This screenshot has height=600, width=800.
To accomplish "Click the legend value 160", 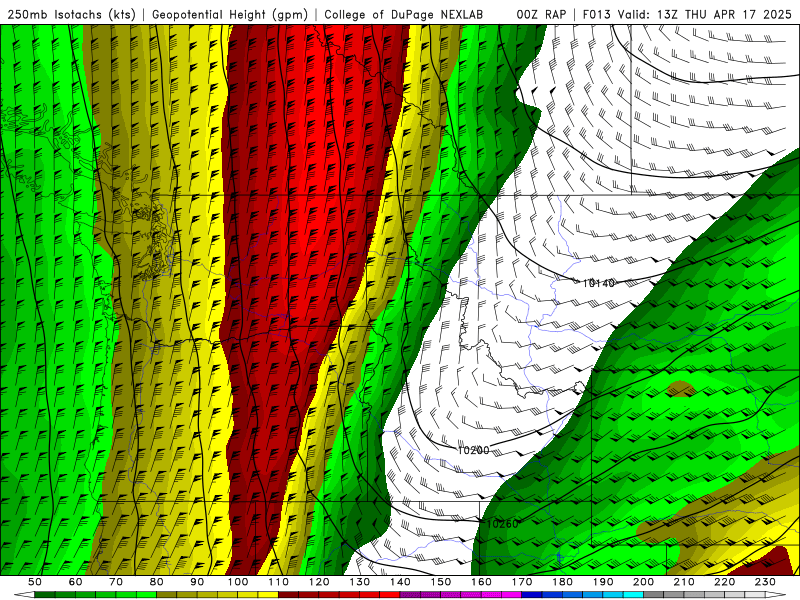I will (x=482, y=582).
